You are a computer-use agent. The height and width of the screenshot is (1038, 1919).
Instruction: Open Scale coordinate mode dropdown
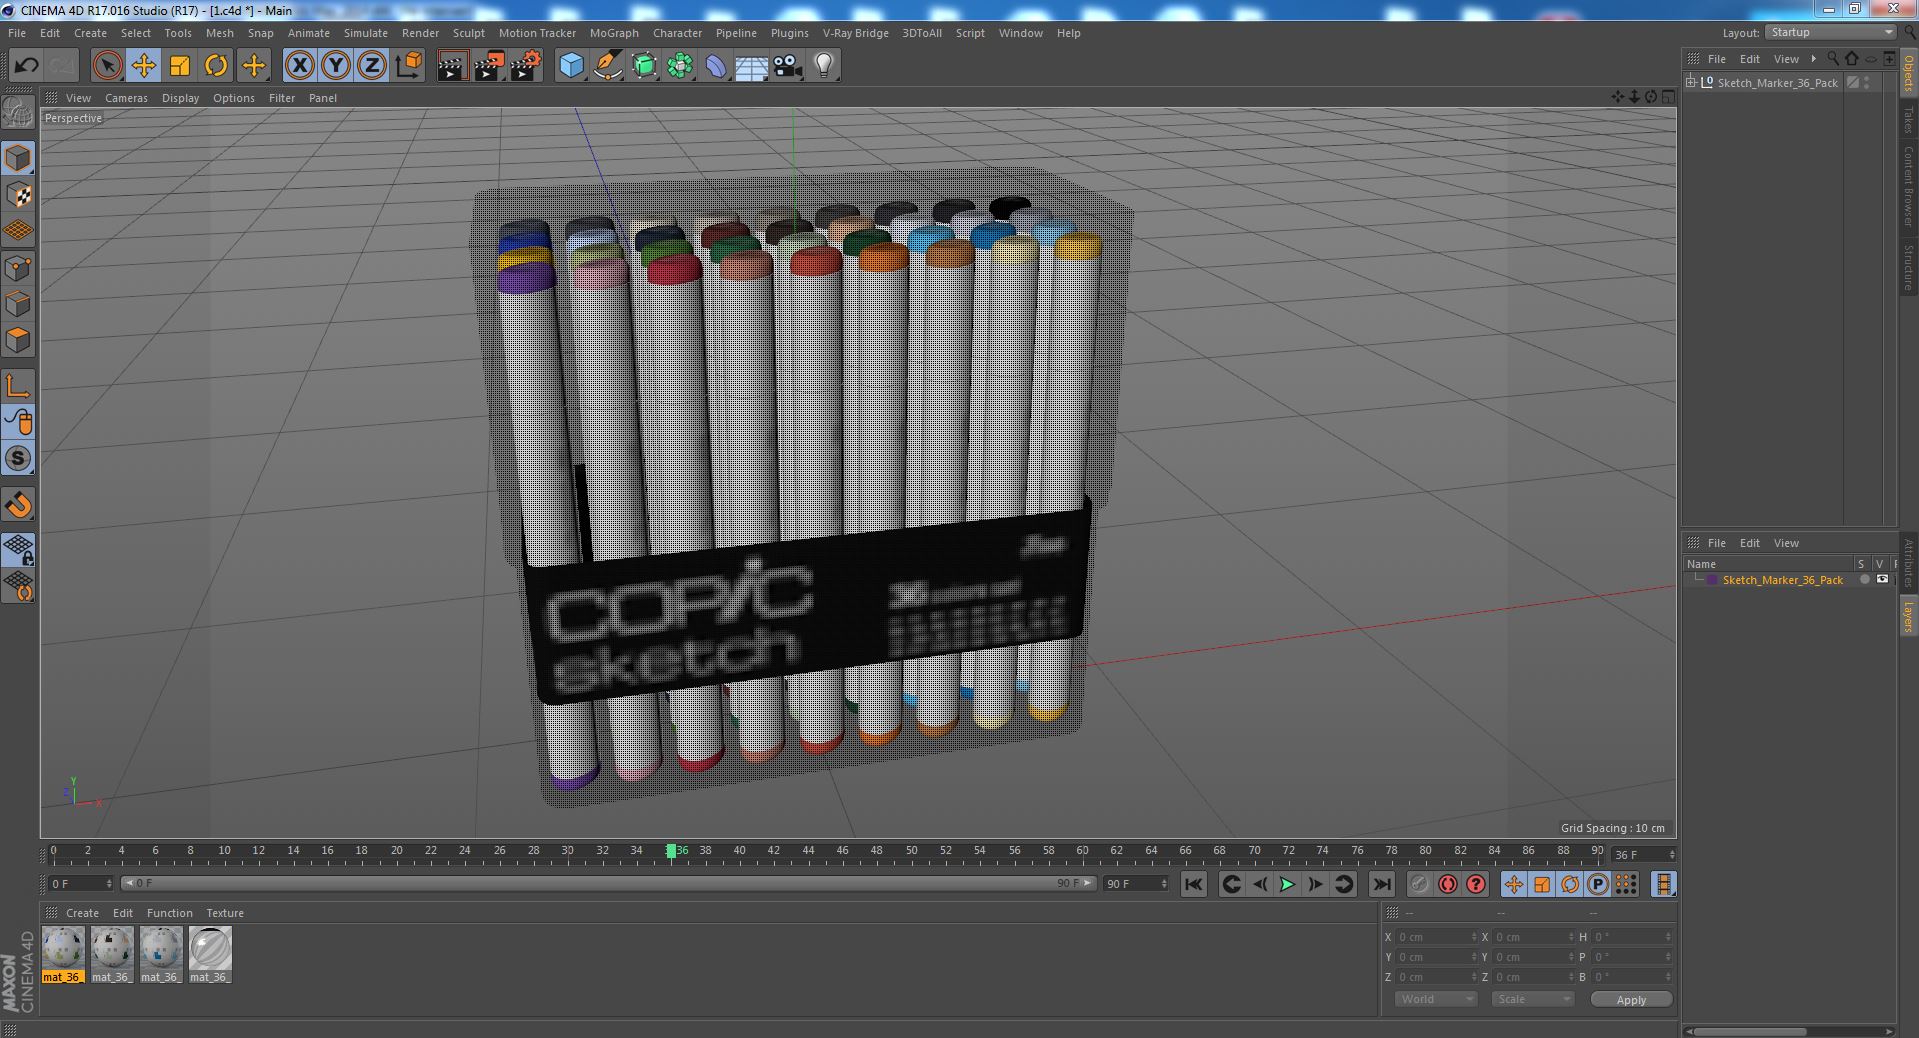coord(1532,999)
